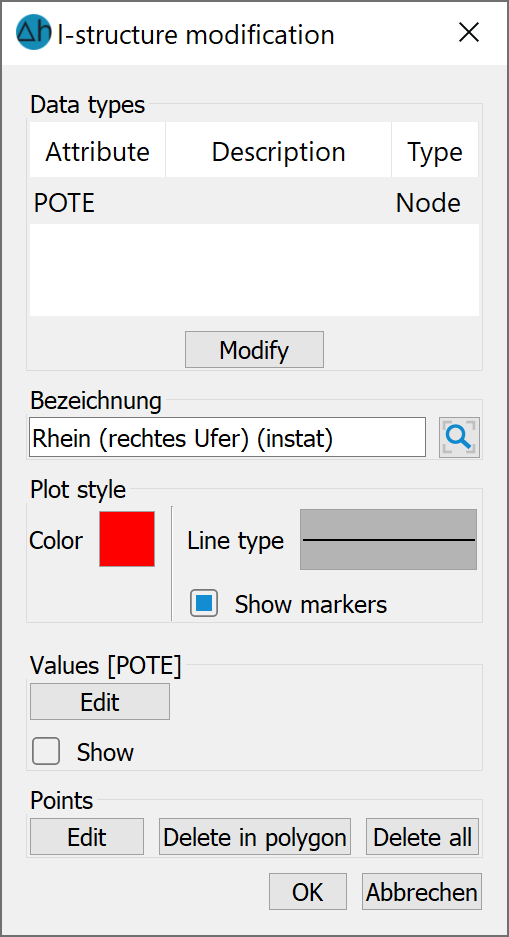Click Edit in the Points section
Image resolution: width=509 pixels, height=937 pixels.
tap(87, 837)
